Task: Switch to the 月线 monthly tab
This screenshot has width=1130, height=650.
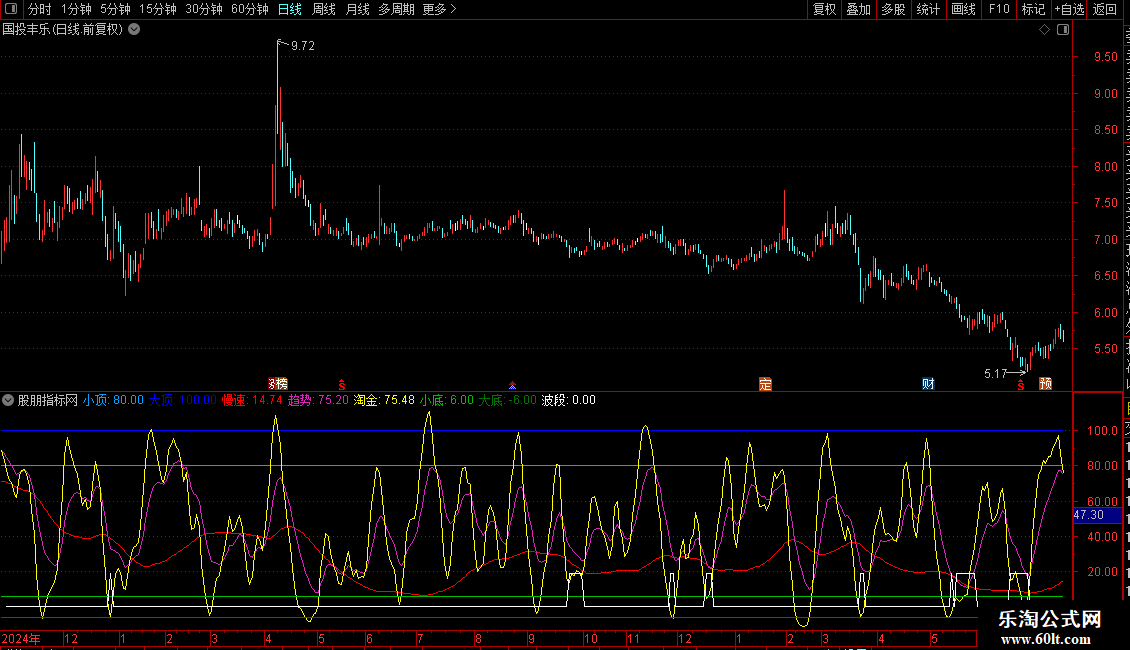Action: pos(357,9)
